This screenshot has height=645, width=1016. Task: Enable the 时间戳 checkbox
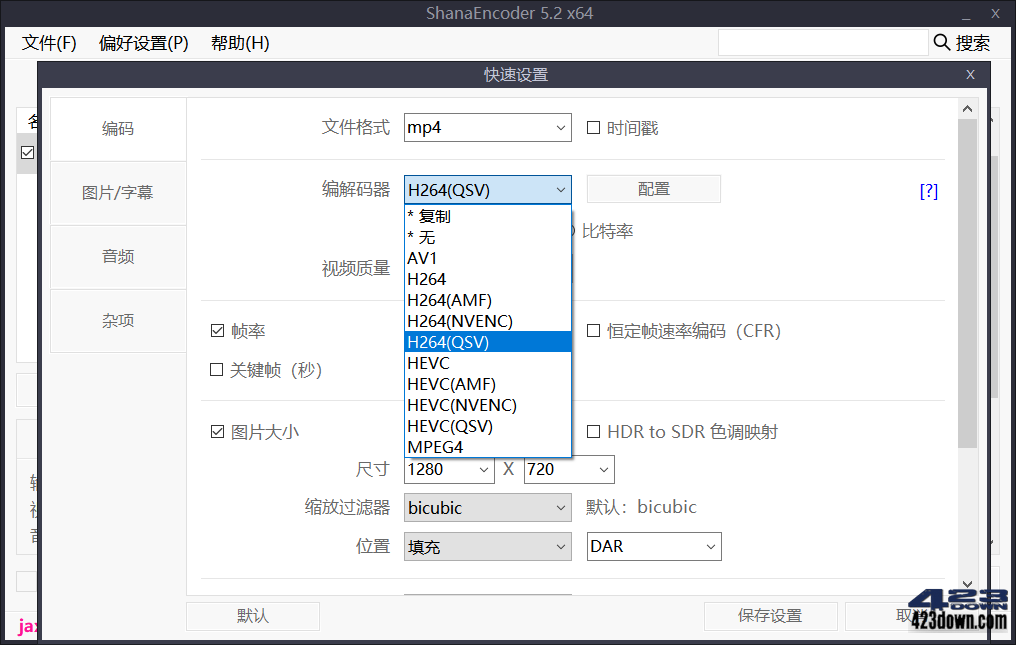593,127
